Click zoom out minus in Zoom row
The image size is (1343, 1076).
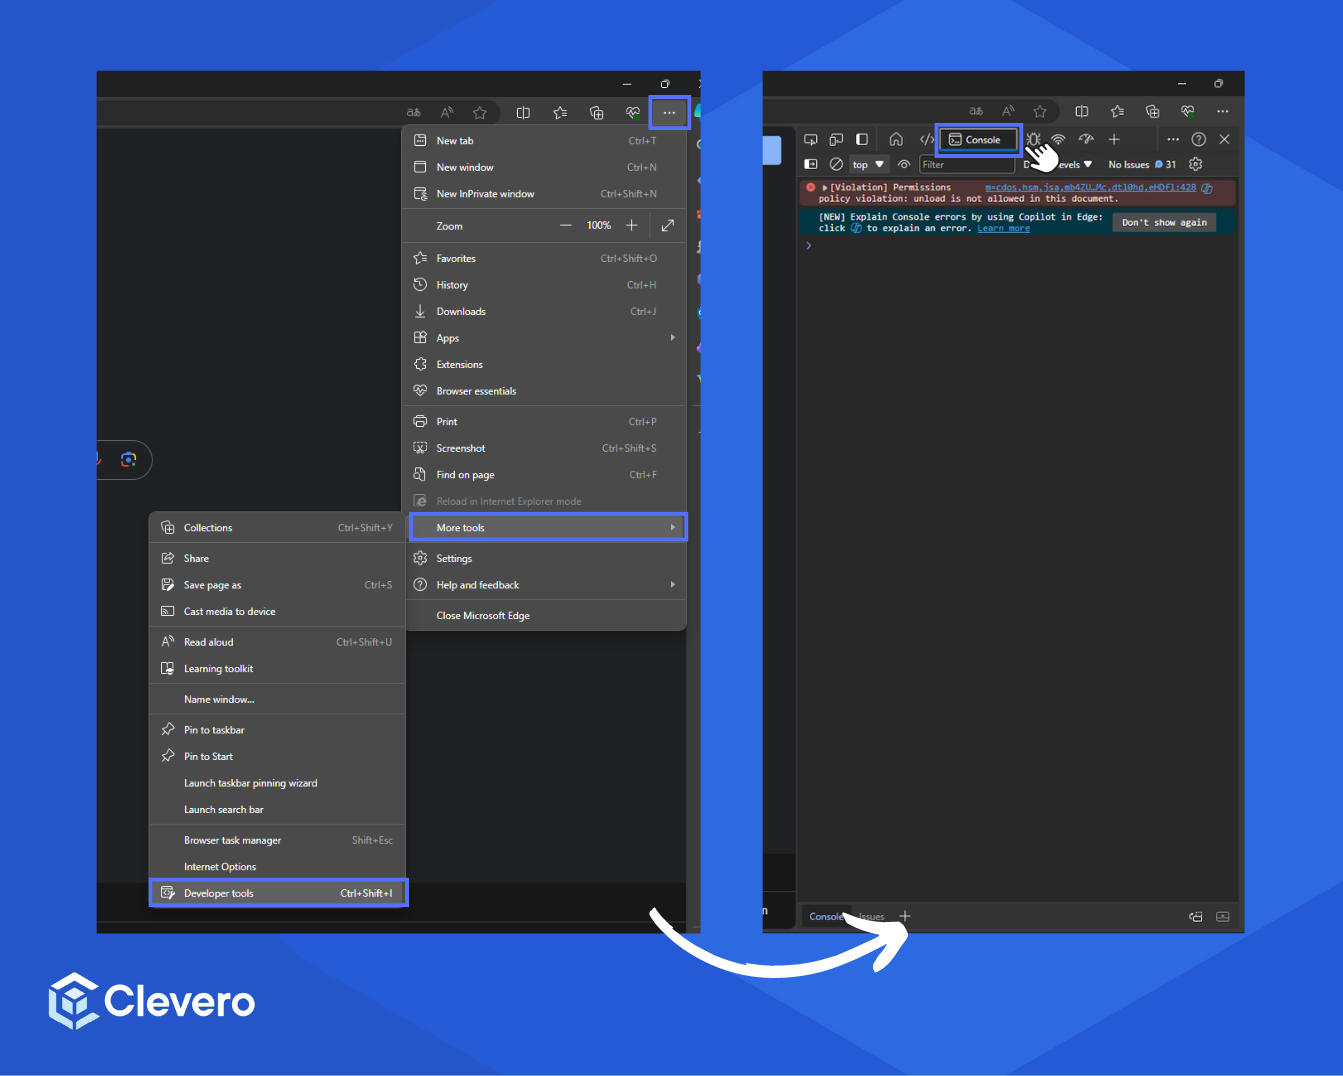[566, 226]
